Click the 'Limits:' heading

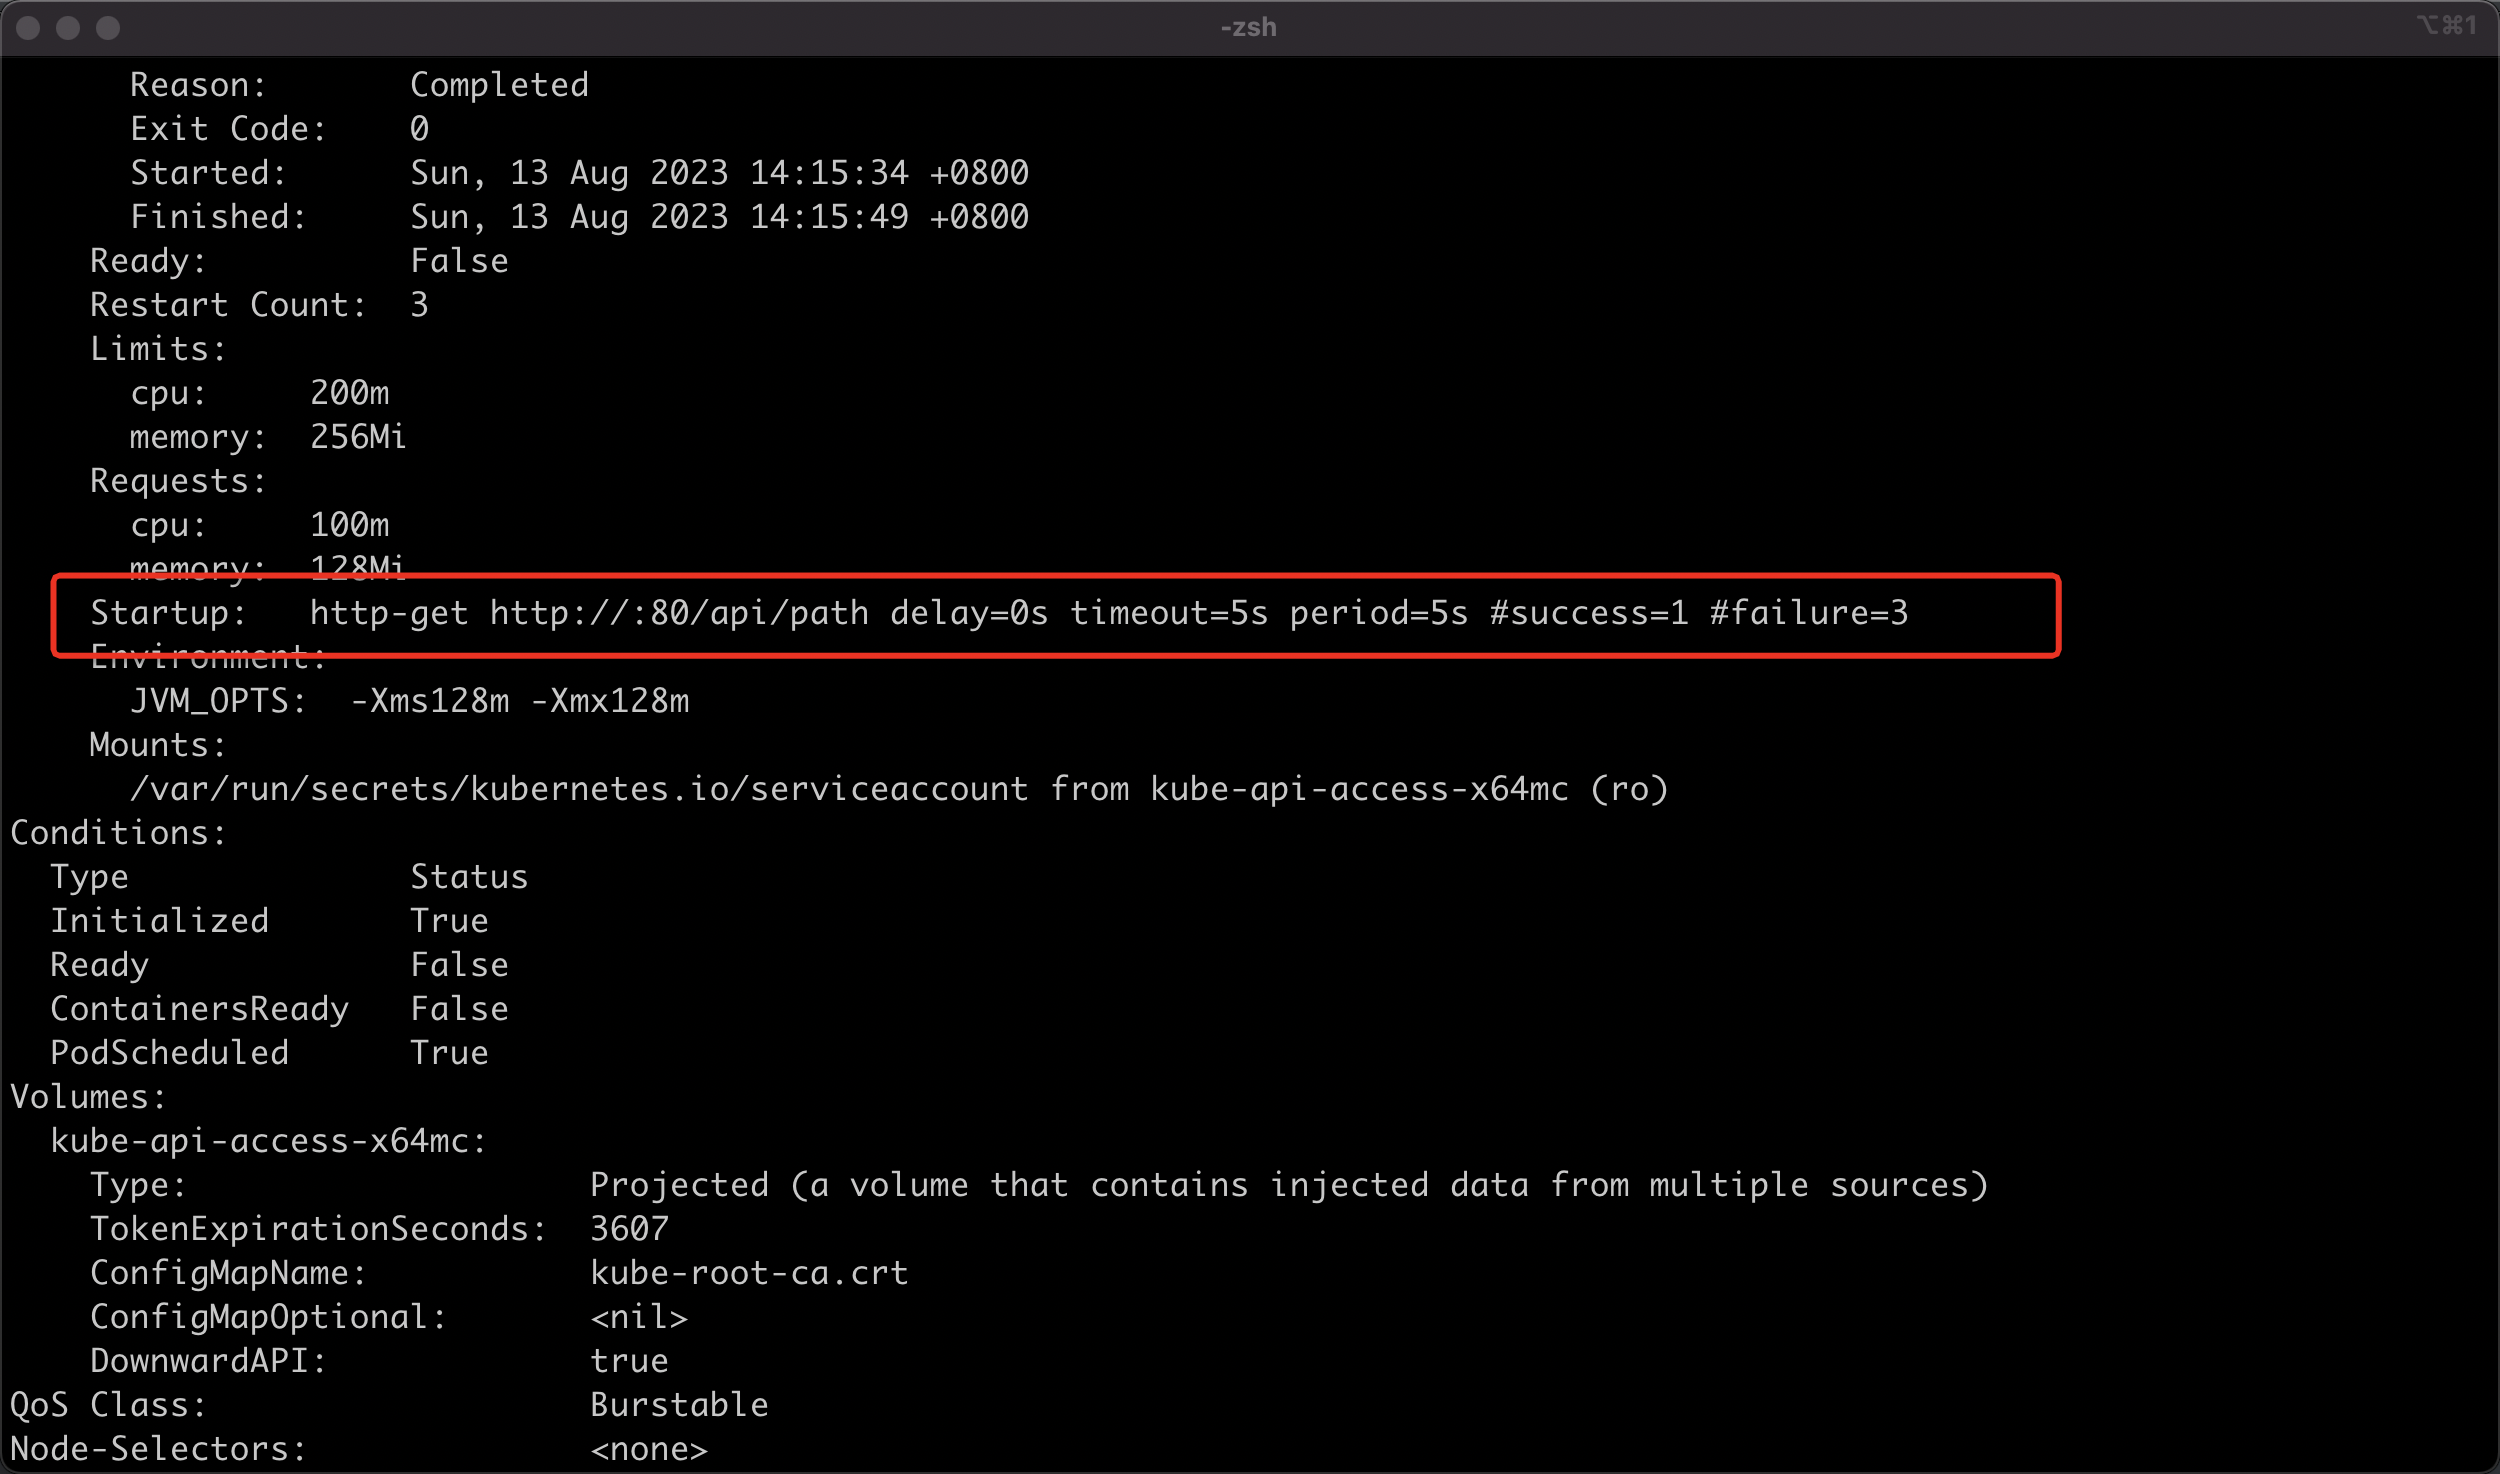tap(158, 349)
